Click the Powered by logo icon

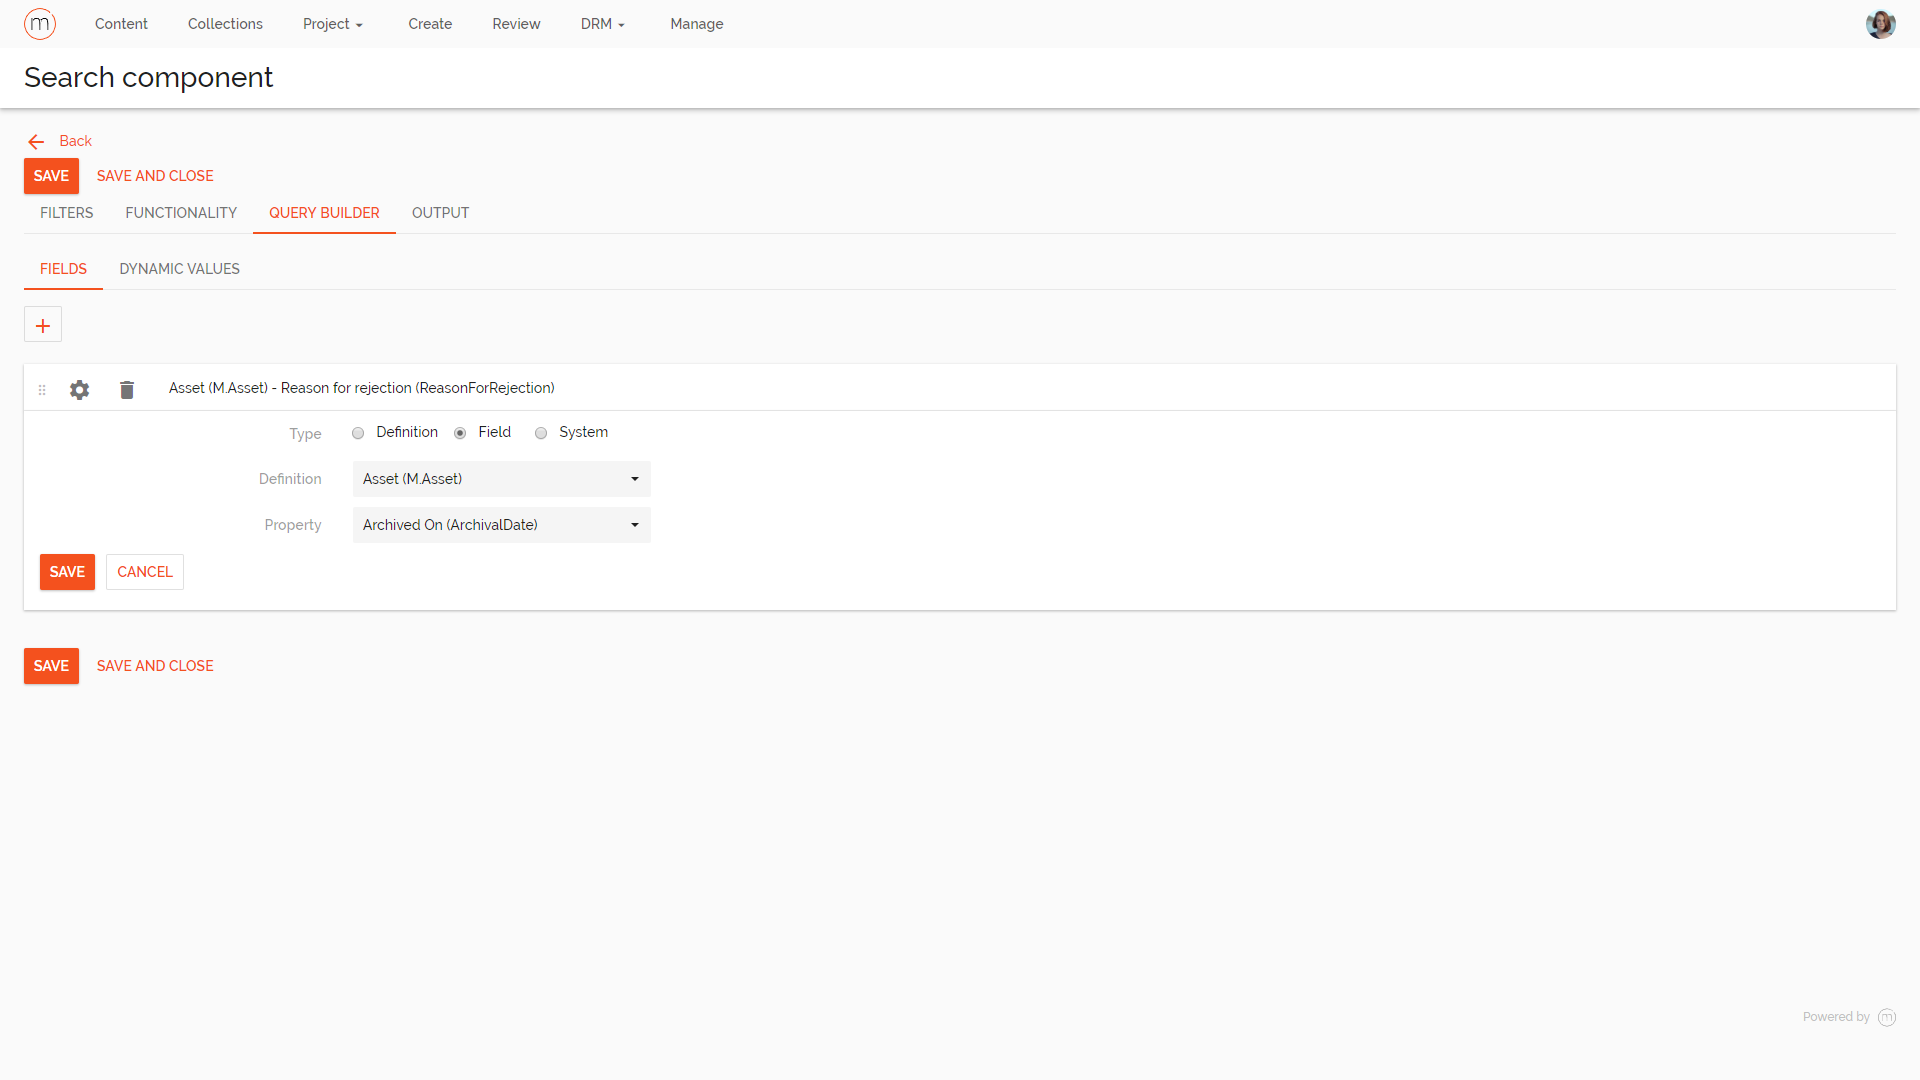pyautogui.click(x=1887, y=1016)
